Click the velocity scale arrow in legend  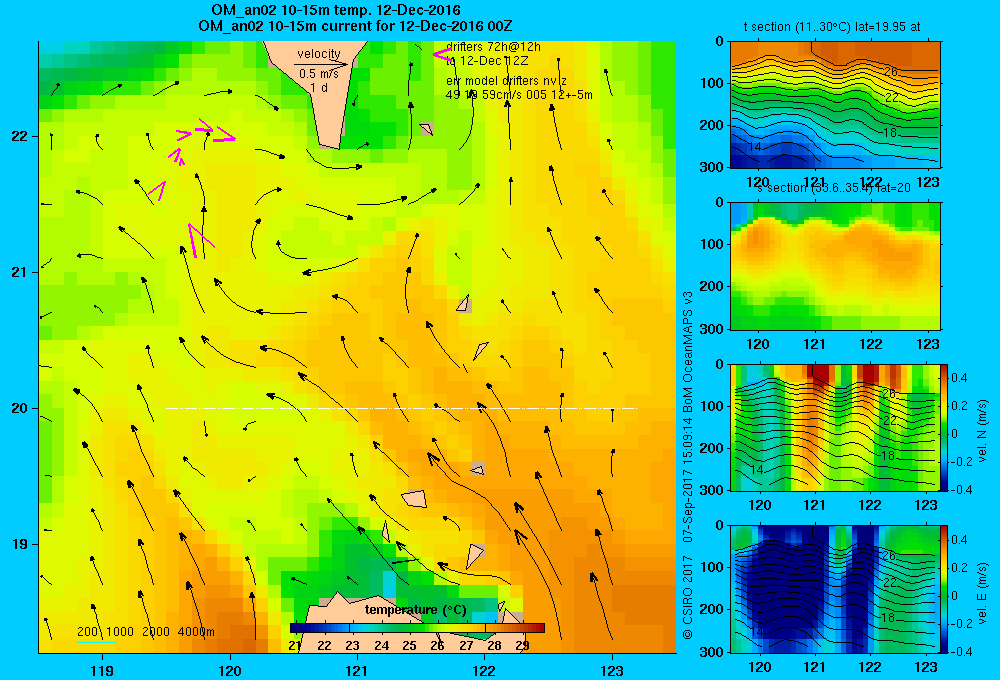point(321,64)
